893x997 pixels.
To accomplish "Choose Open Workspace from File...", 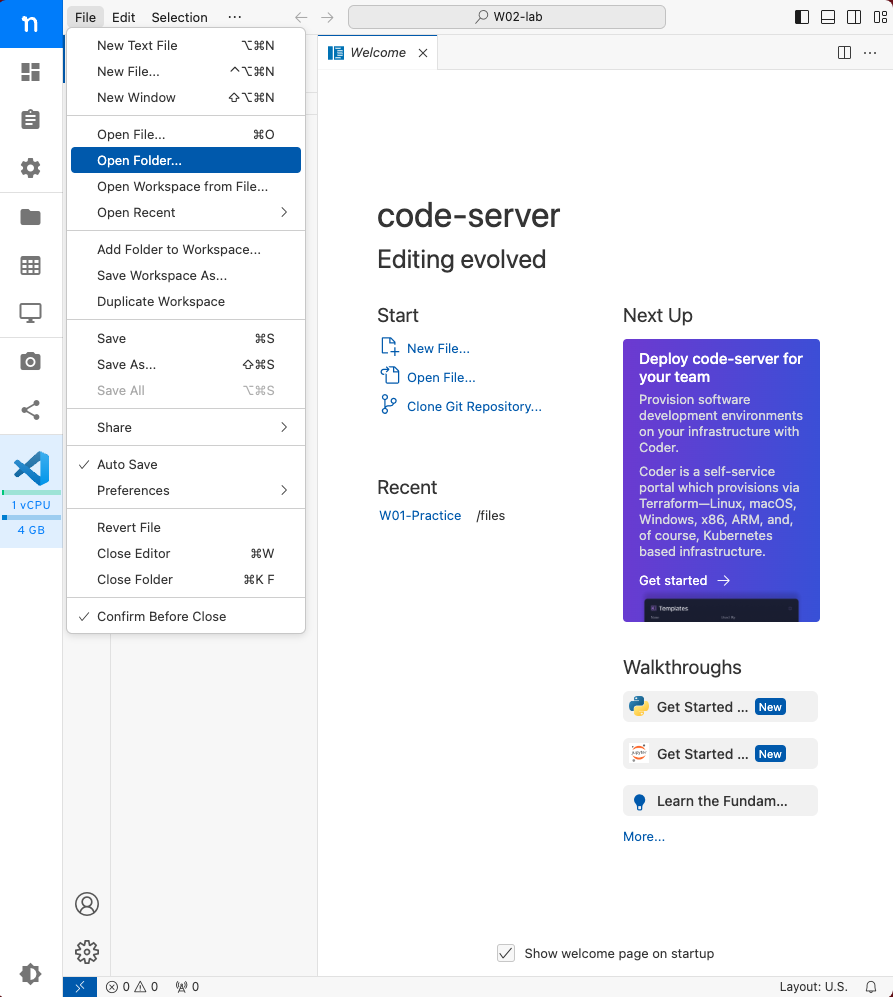I will point(186,187).
